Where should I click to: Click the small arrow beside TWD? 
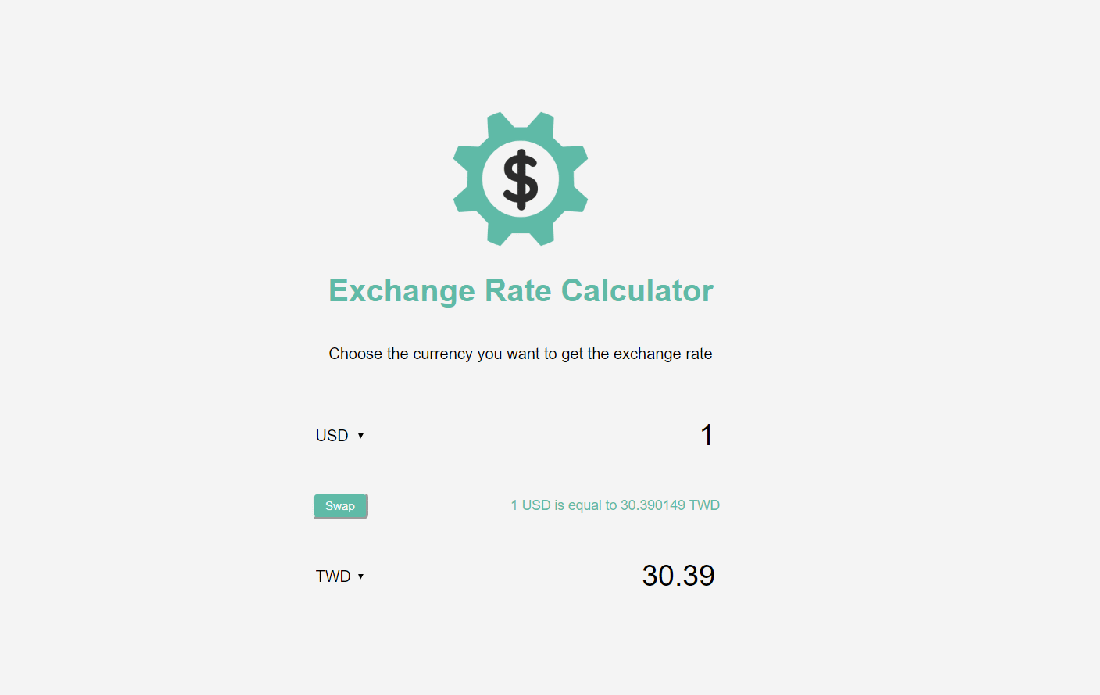click(360, 577)
